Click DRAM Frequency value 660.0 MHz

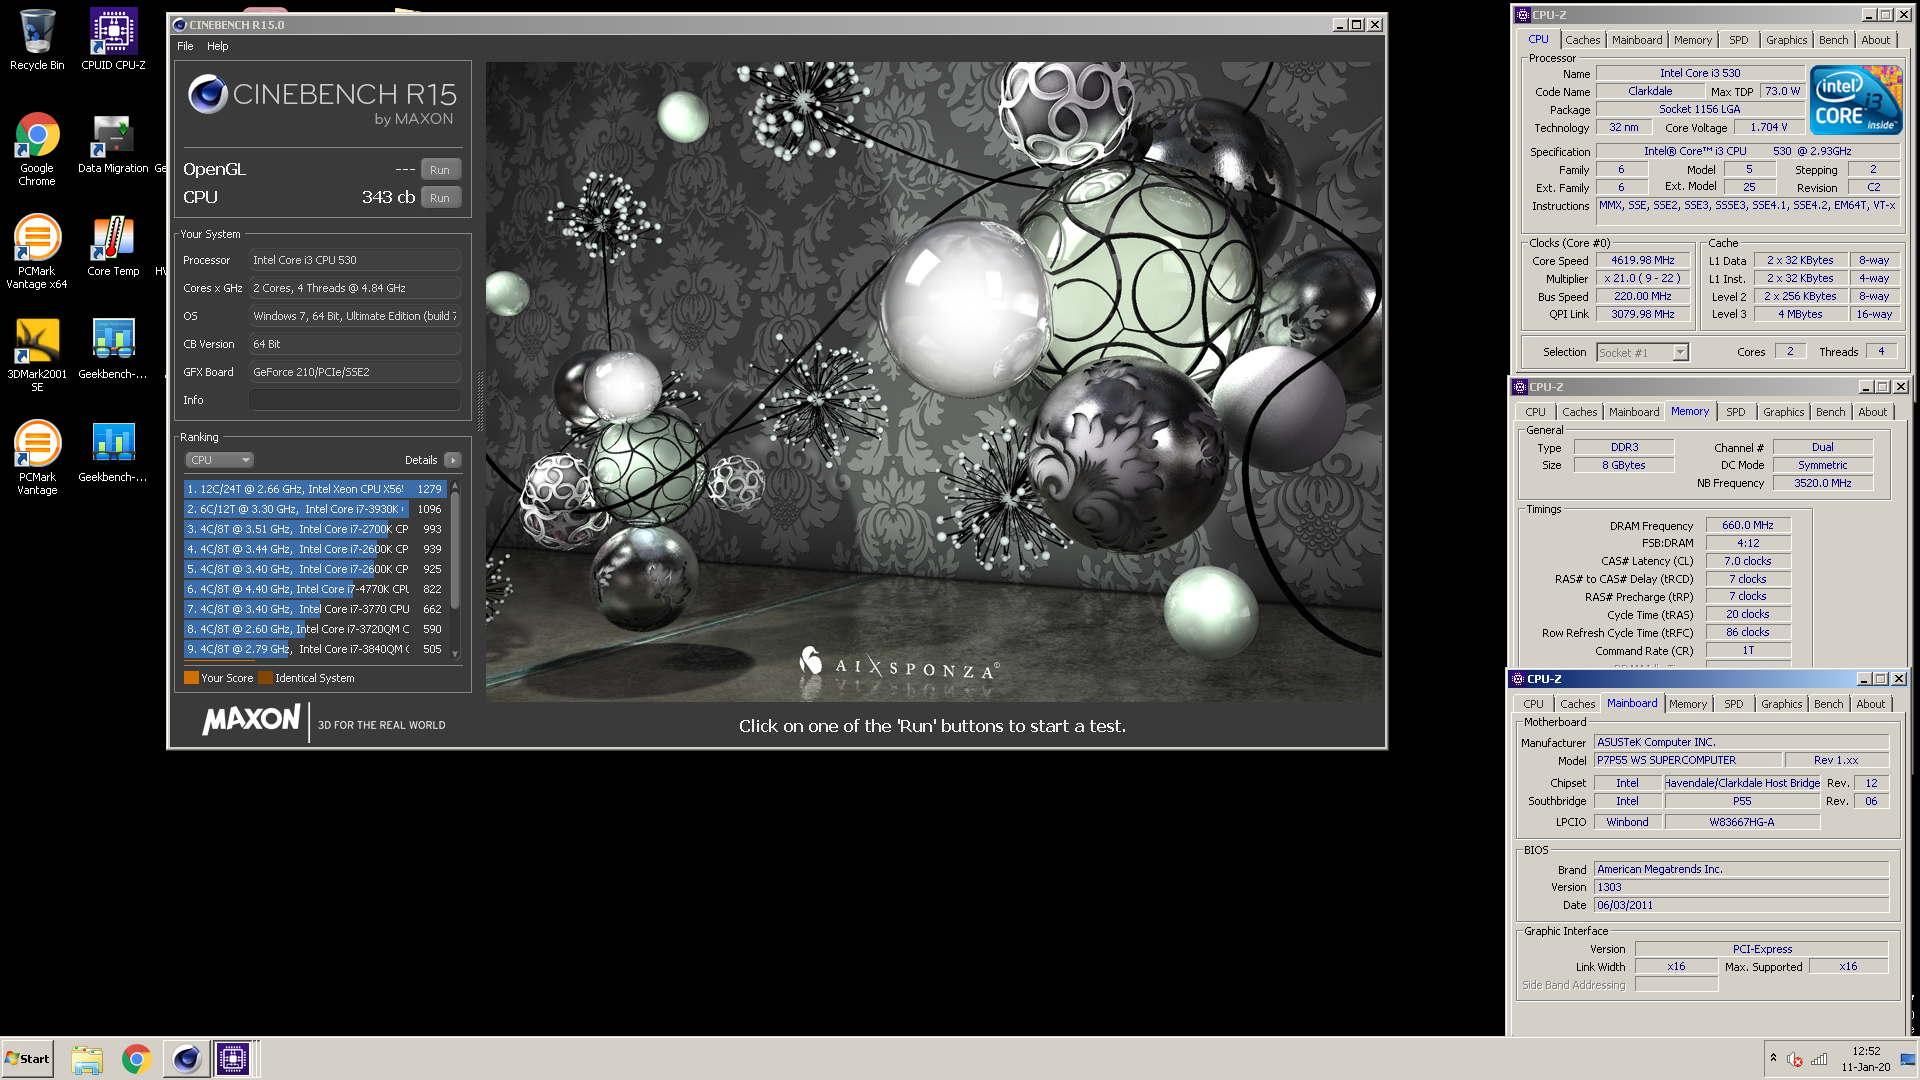pyautogui.click(x=1747, y=525)
